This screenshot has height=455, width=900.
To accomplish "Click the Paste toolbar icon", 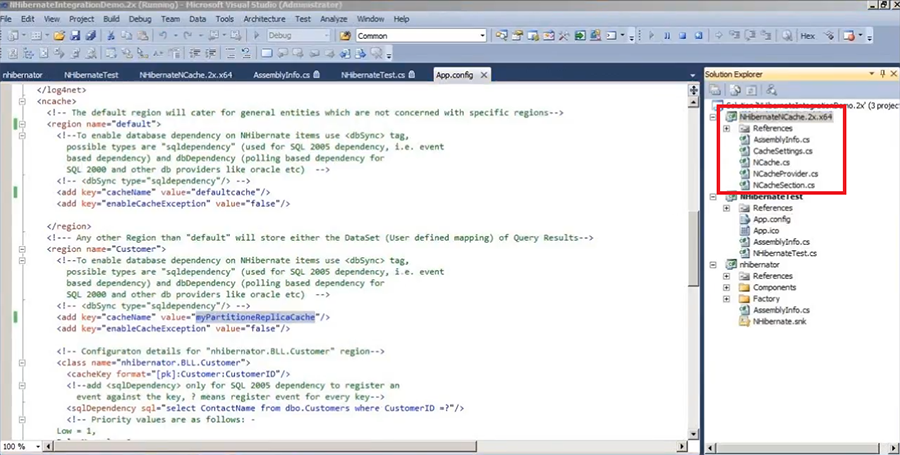I will pyautogui.click(x=142, y=36).
